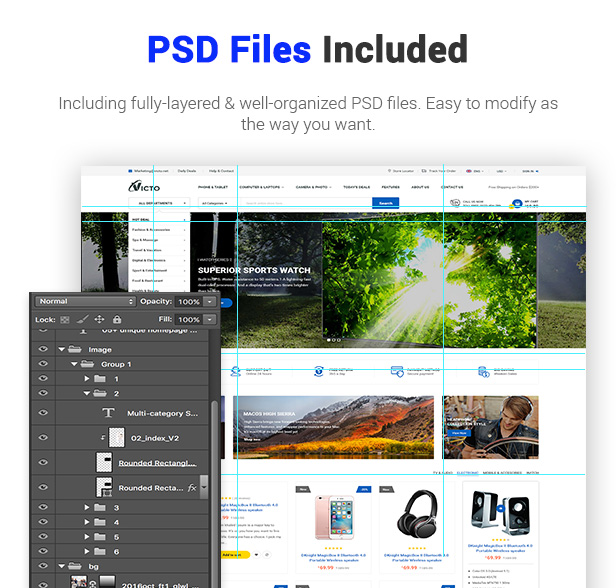This screenshot has height=588, width=616.
Task: Click the text layer T icon
Action: pos(108,413)
